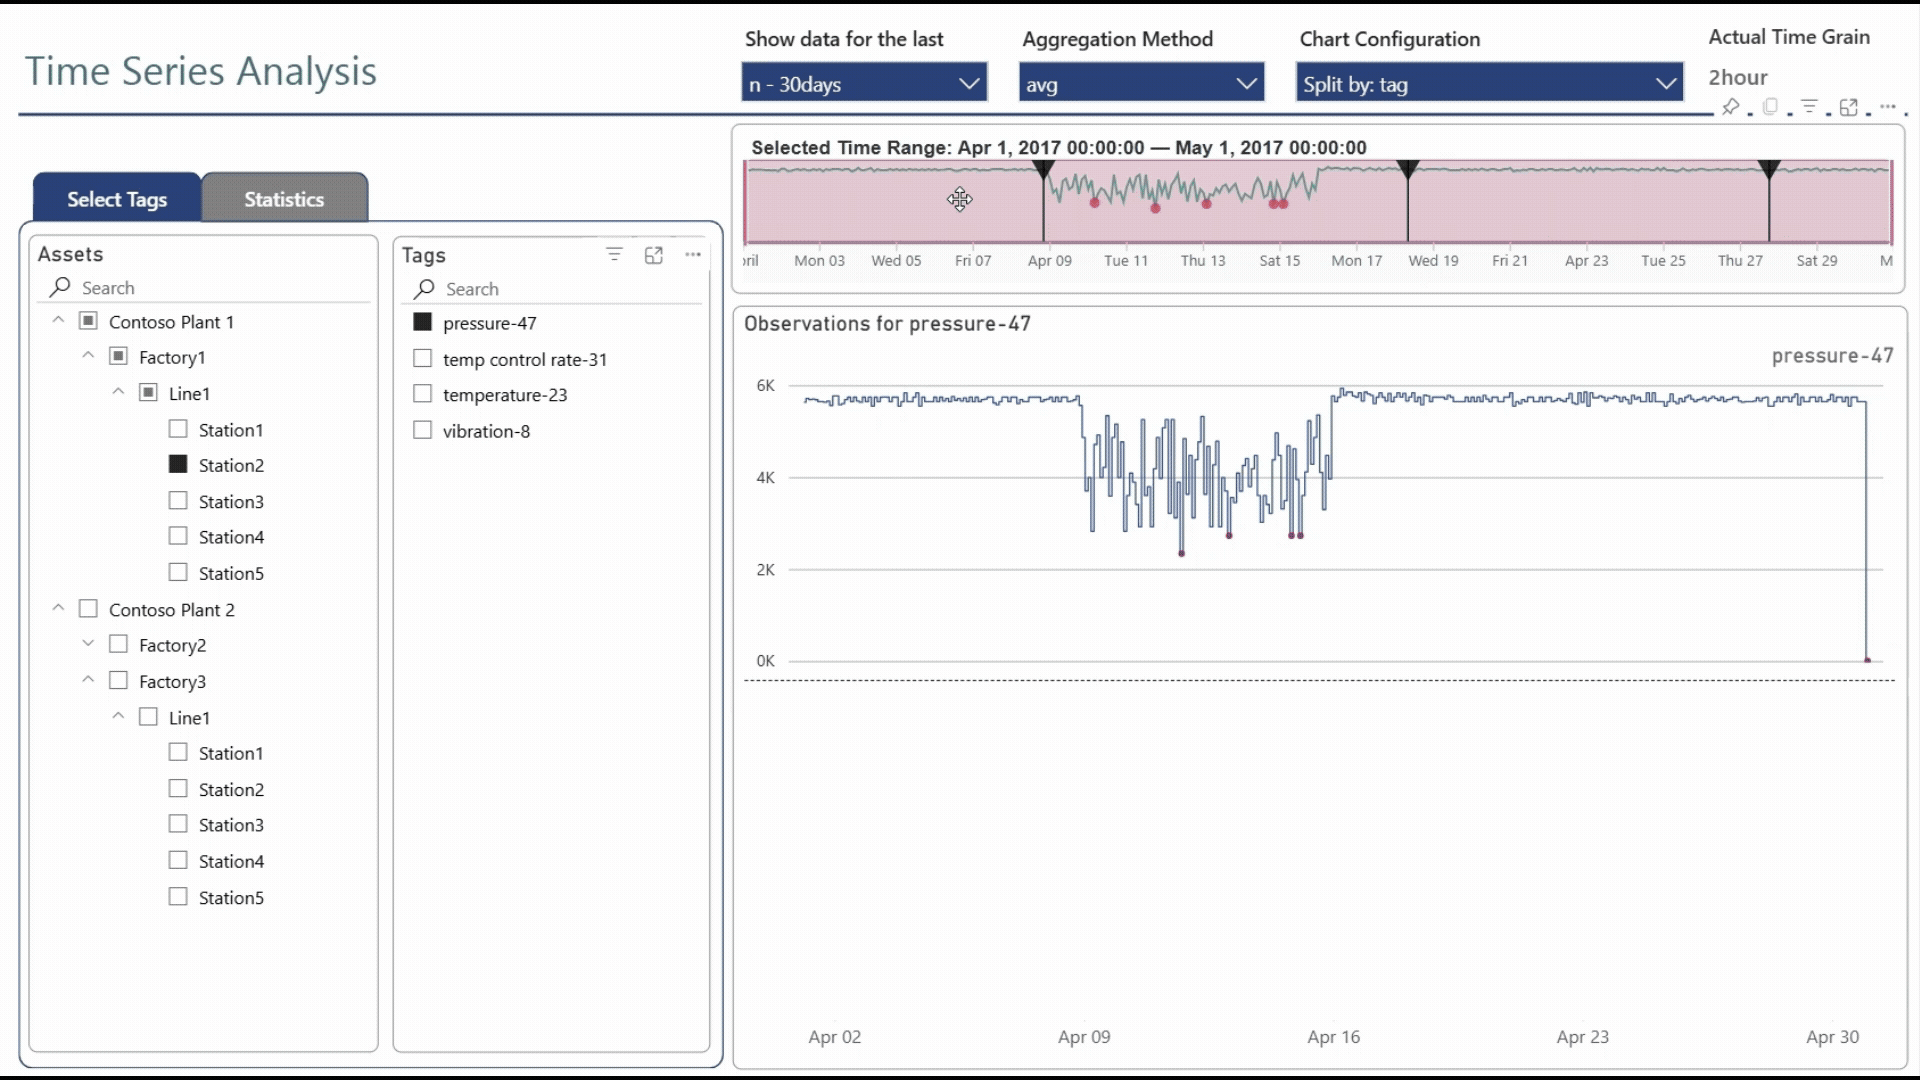Collapse the Factory3 node

pos(88,680)
